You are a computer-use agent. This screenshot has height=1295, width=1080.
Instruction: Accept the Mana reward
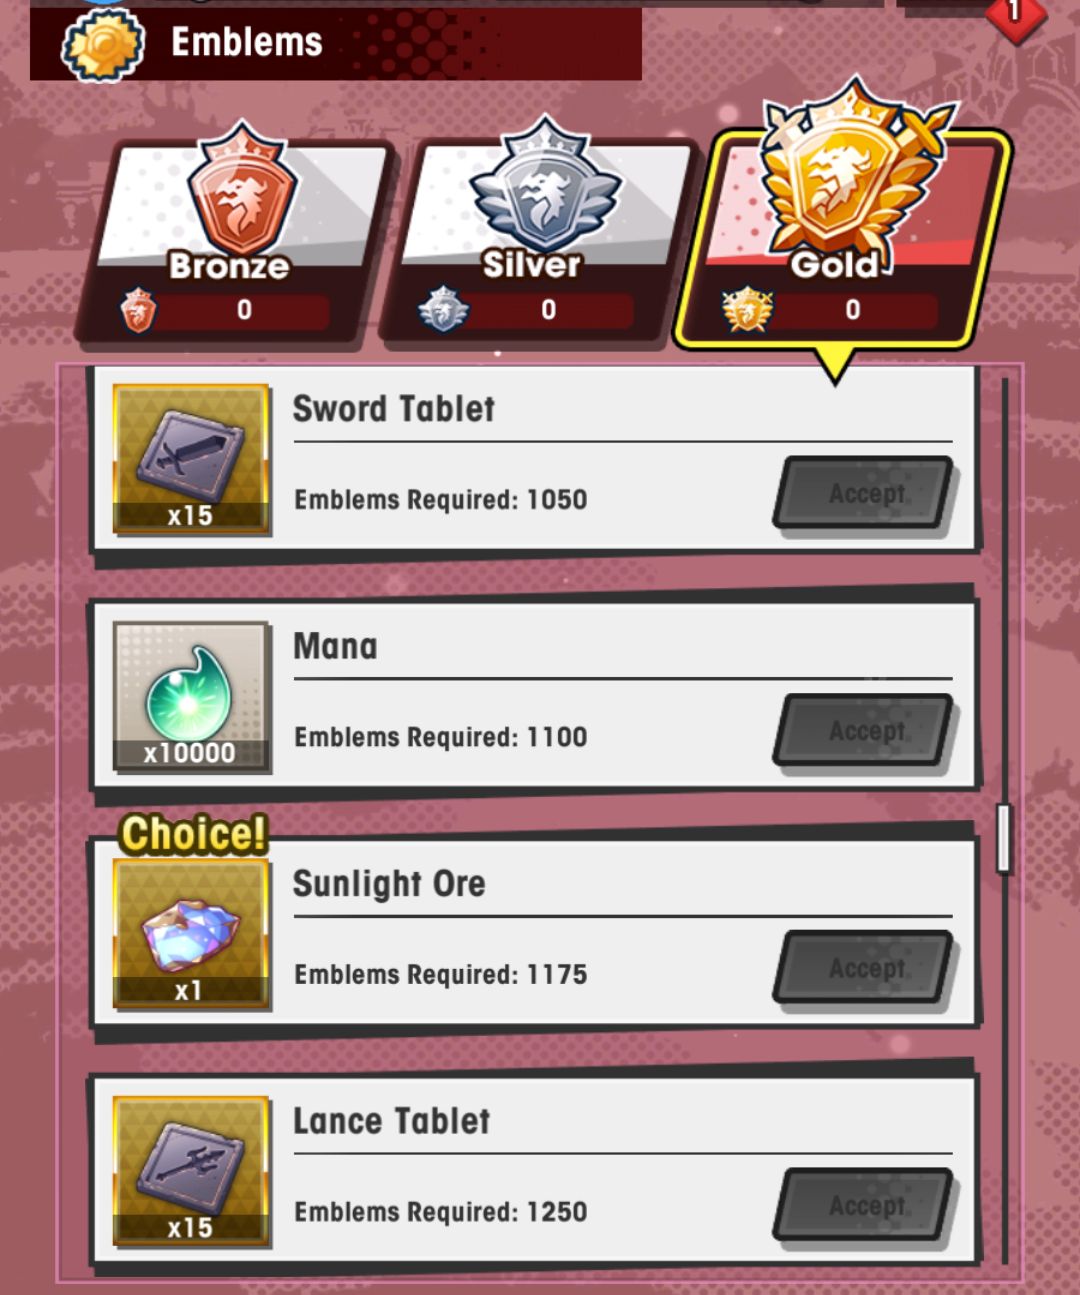pyautogui.click(x=864, y=731)
